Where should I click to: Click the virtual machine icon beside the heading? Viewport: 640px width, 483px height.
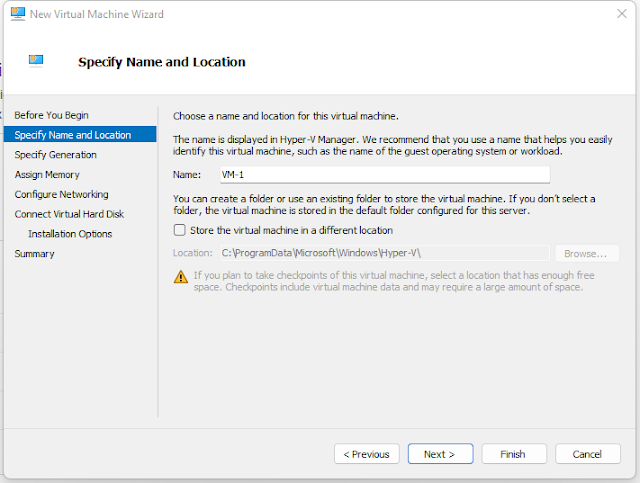[36, 61]
